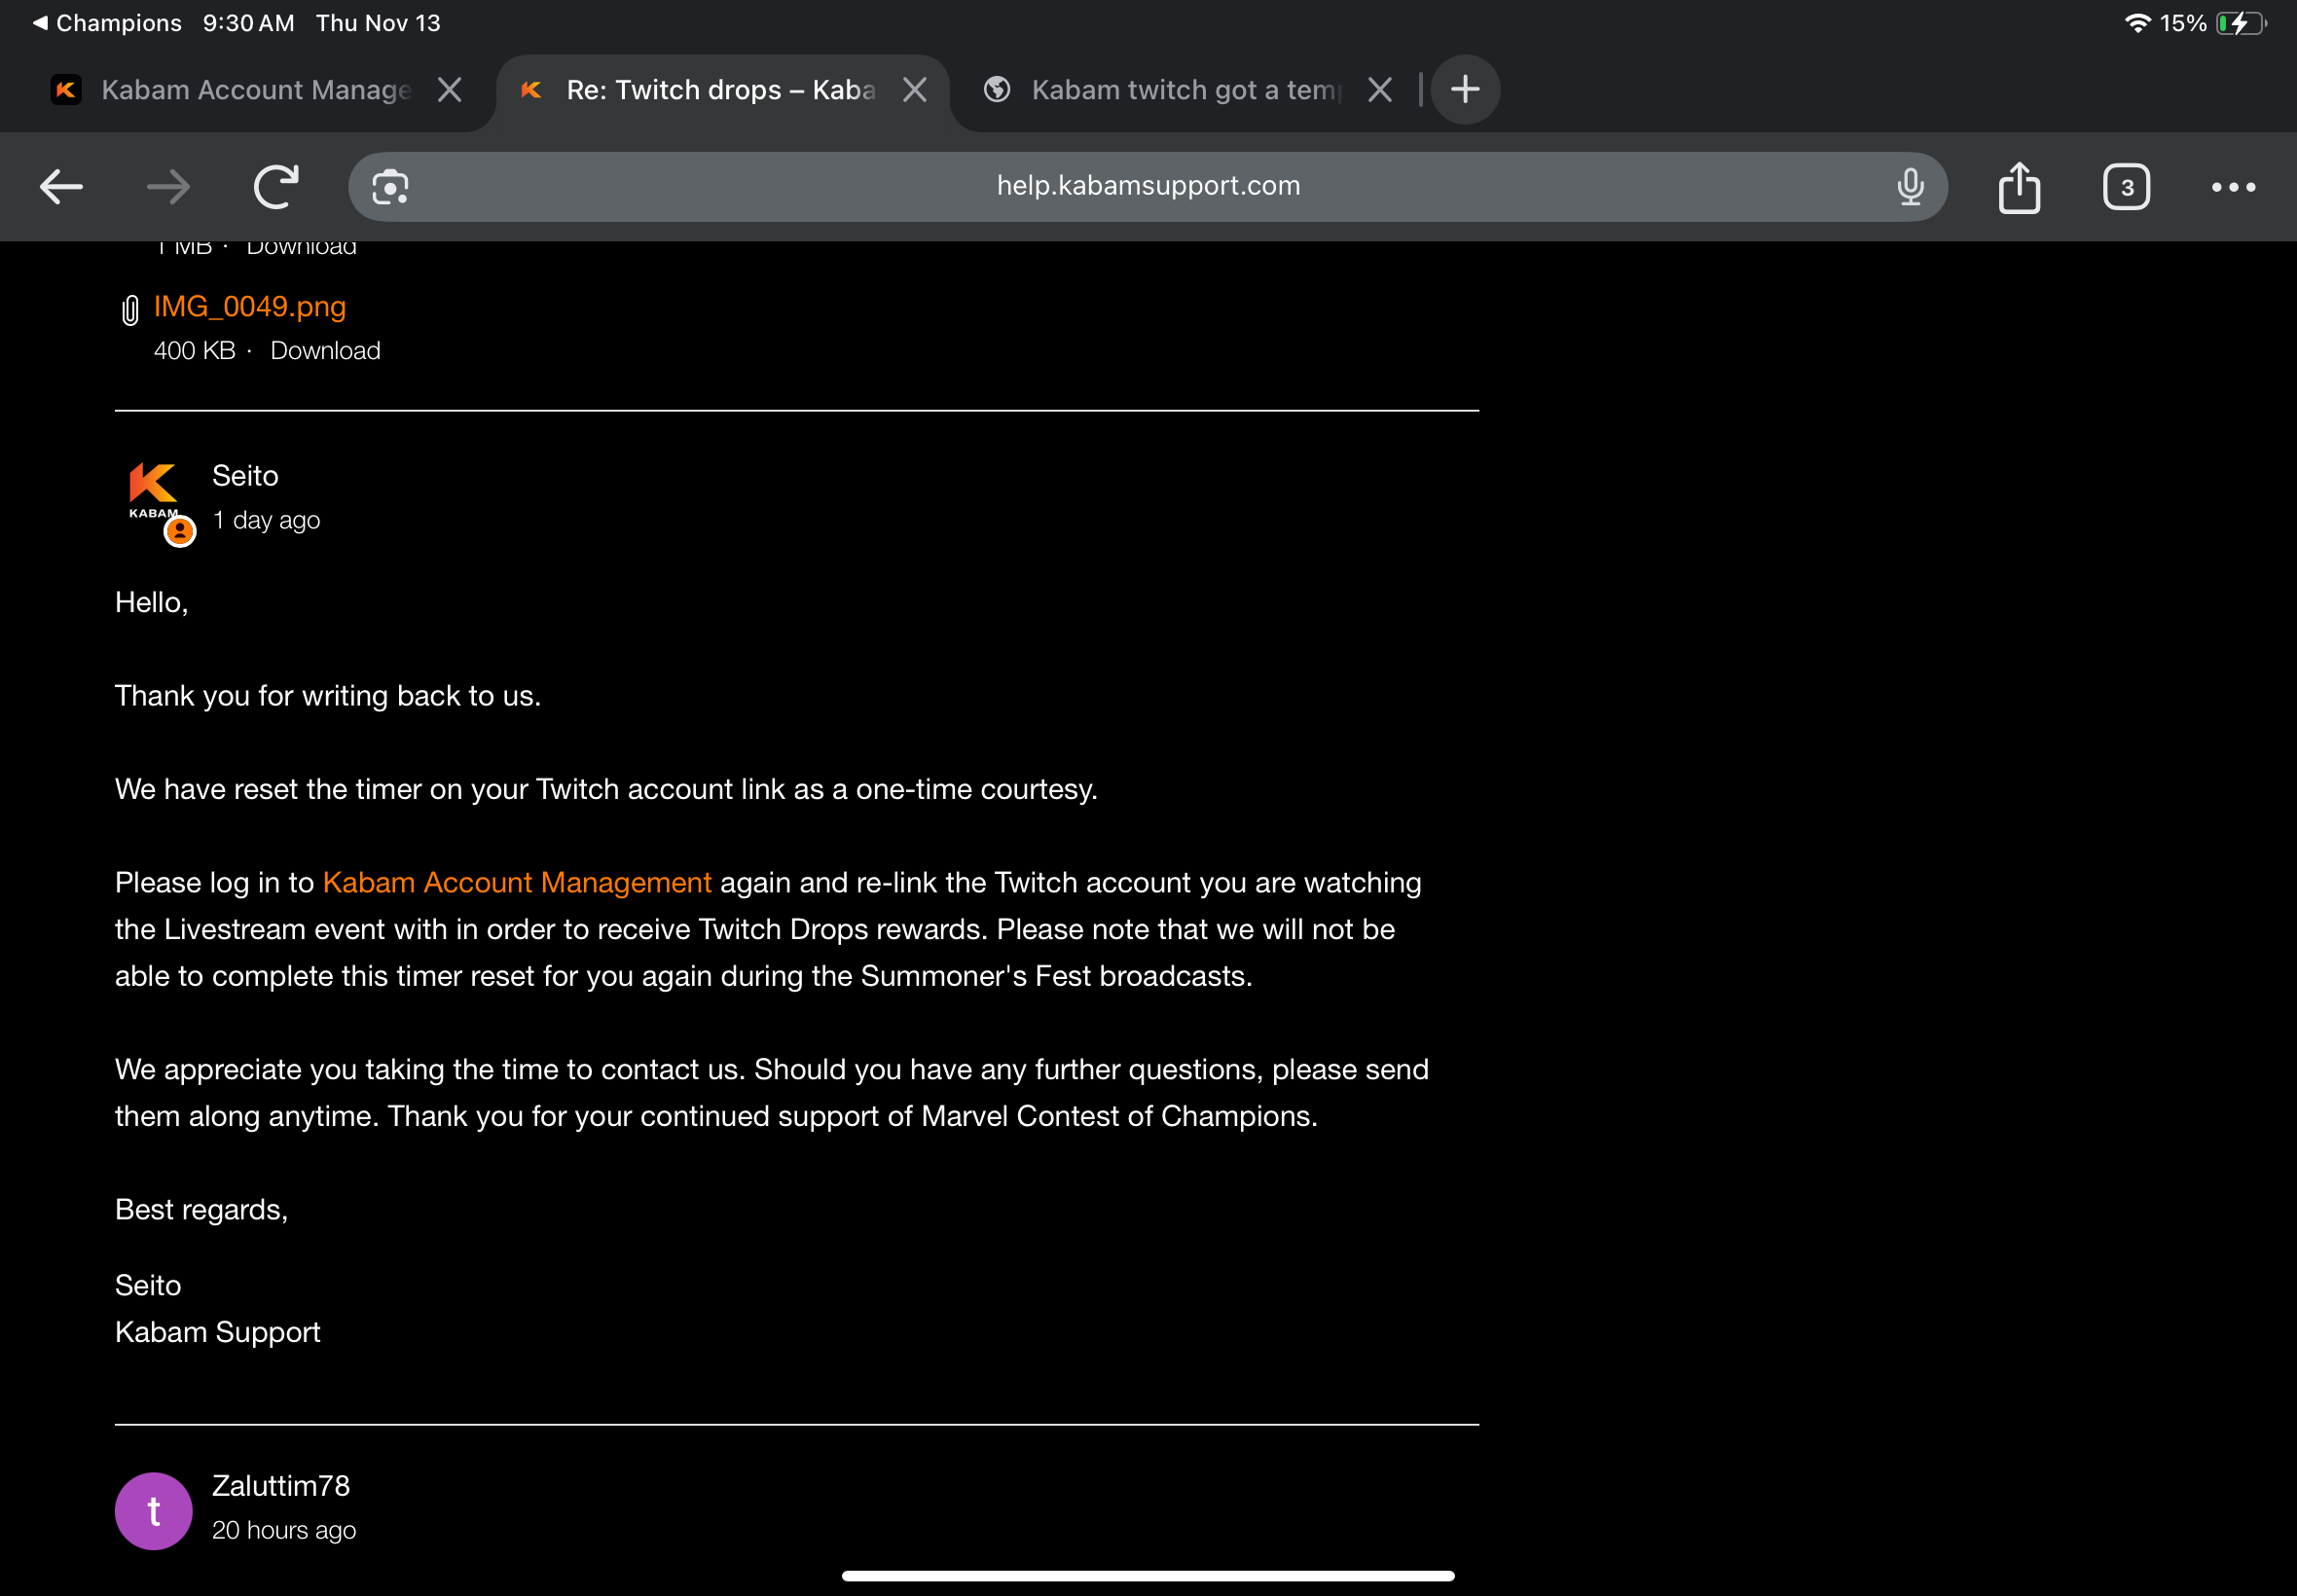Tap the browser forward arrow

coord(168,187)
